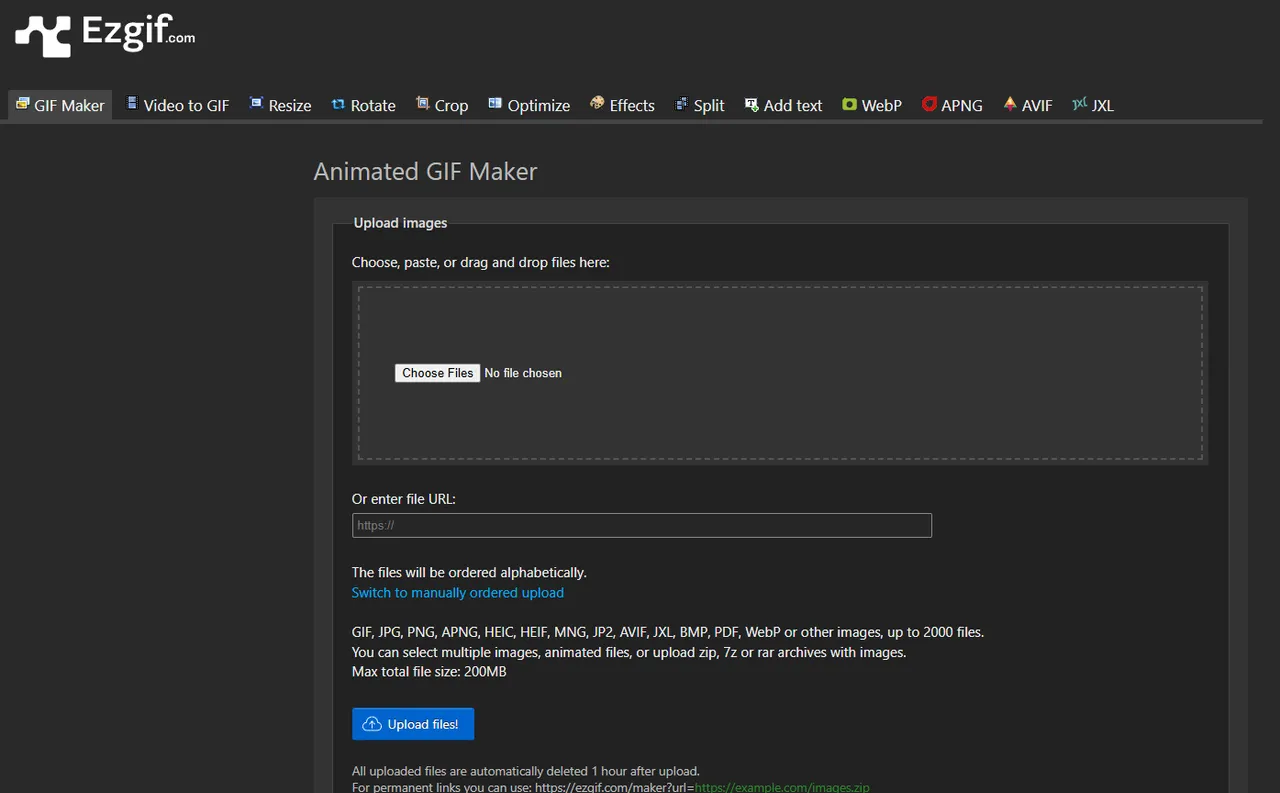Select the Crop tab label
Image resolution: width=1280 pixels, height=793 pixels.
coord(451,105)
